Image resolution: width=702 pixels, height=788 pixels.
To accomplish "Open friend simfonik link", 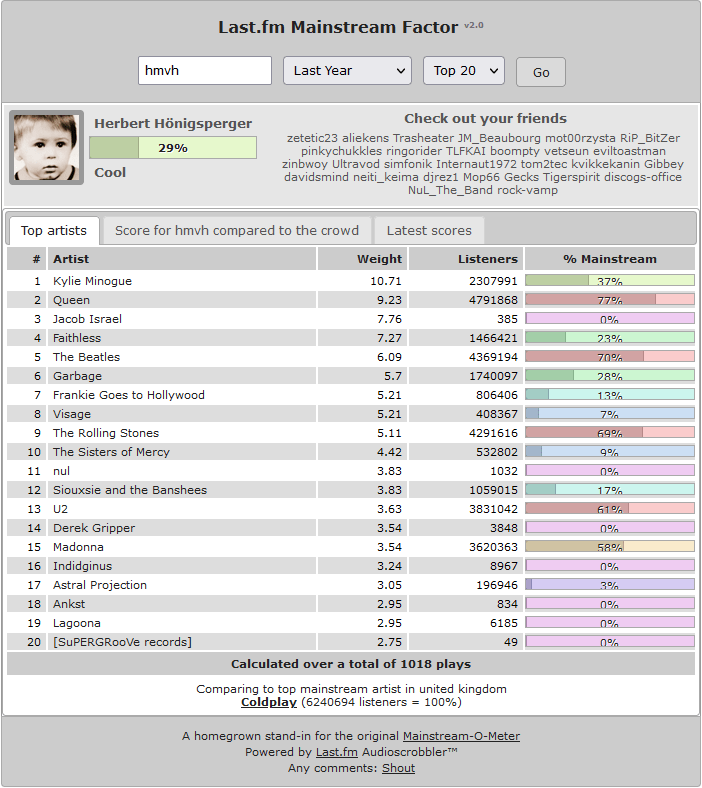I will point(408,164).
